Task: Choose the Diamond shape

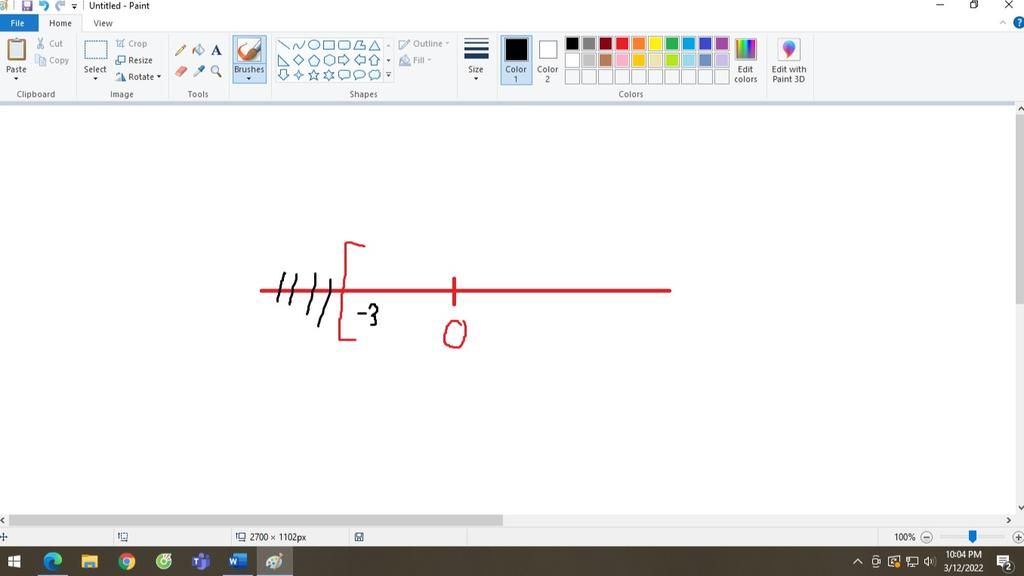Action: pos(298,60)
